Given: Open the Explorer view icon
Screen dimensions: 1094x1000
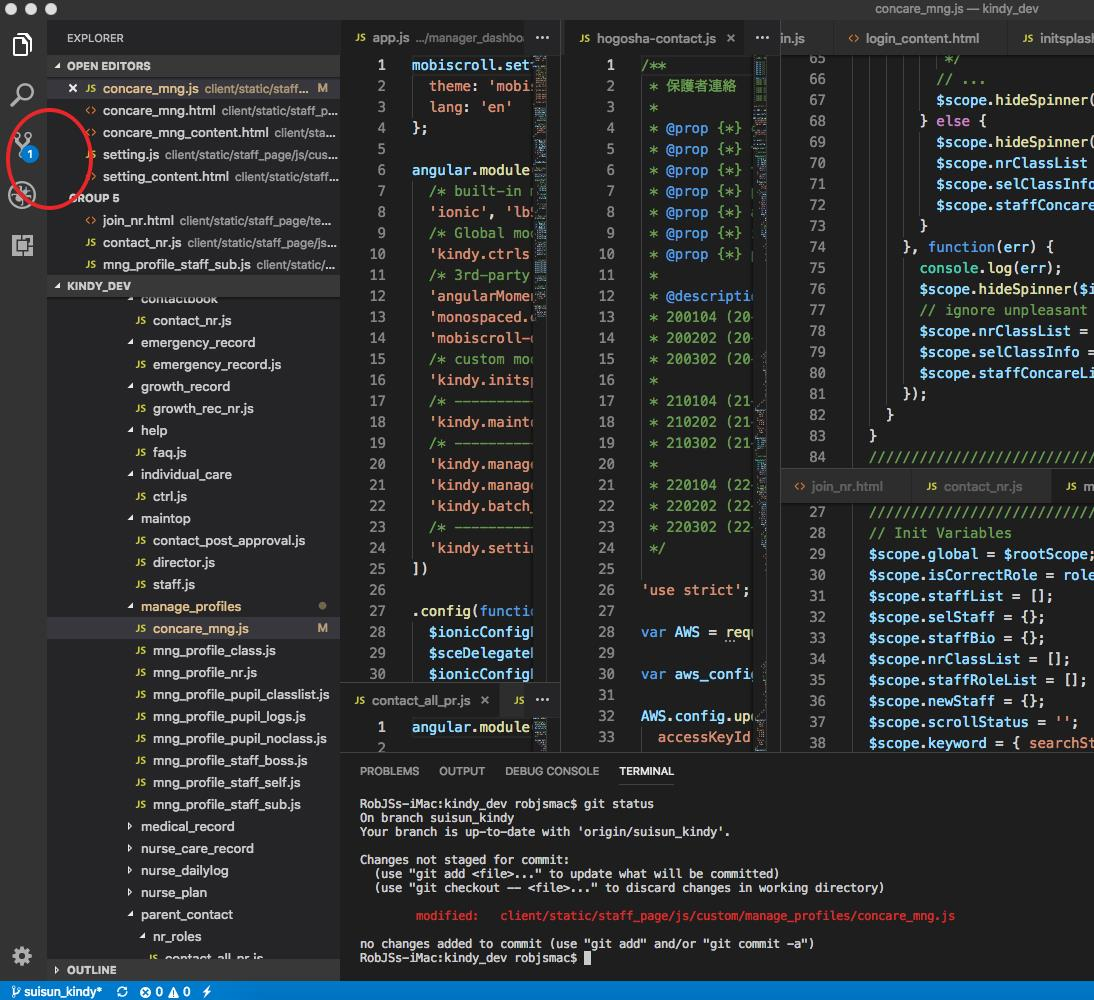Looking at the screenshot, I should (x=22, y=45).
